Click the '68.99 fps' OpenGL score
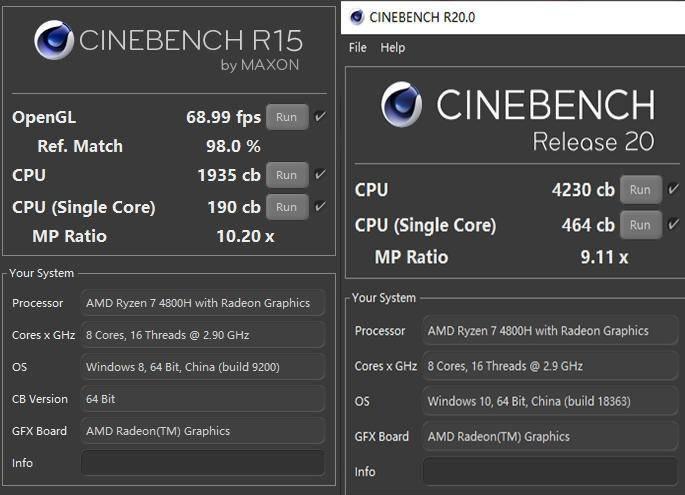 pyautogui.click(x=223, y=117)
